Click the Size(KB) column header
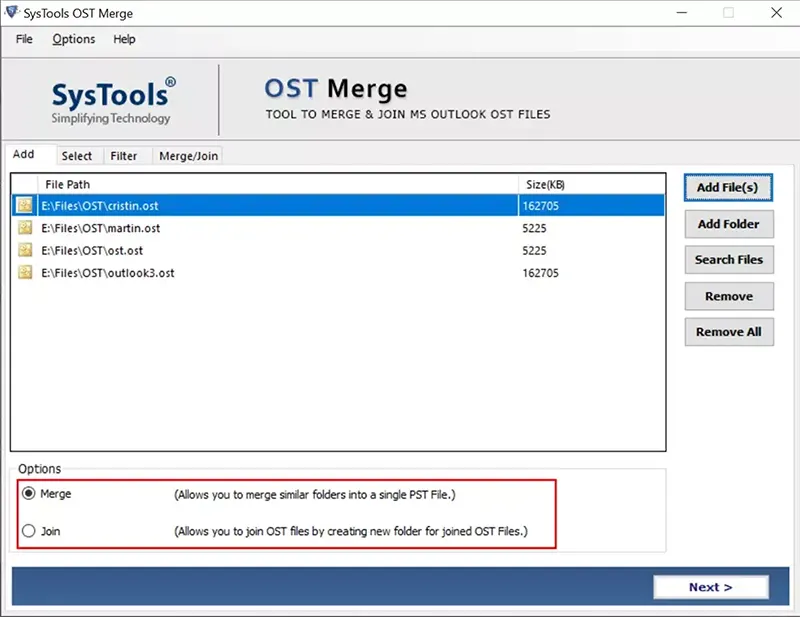Image resolution: width=800 pixels, height=617 pixels. coord(592,184)
